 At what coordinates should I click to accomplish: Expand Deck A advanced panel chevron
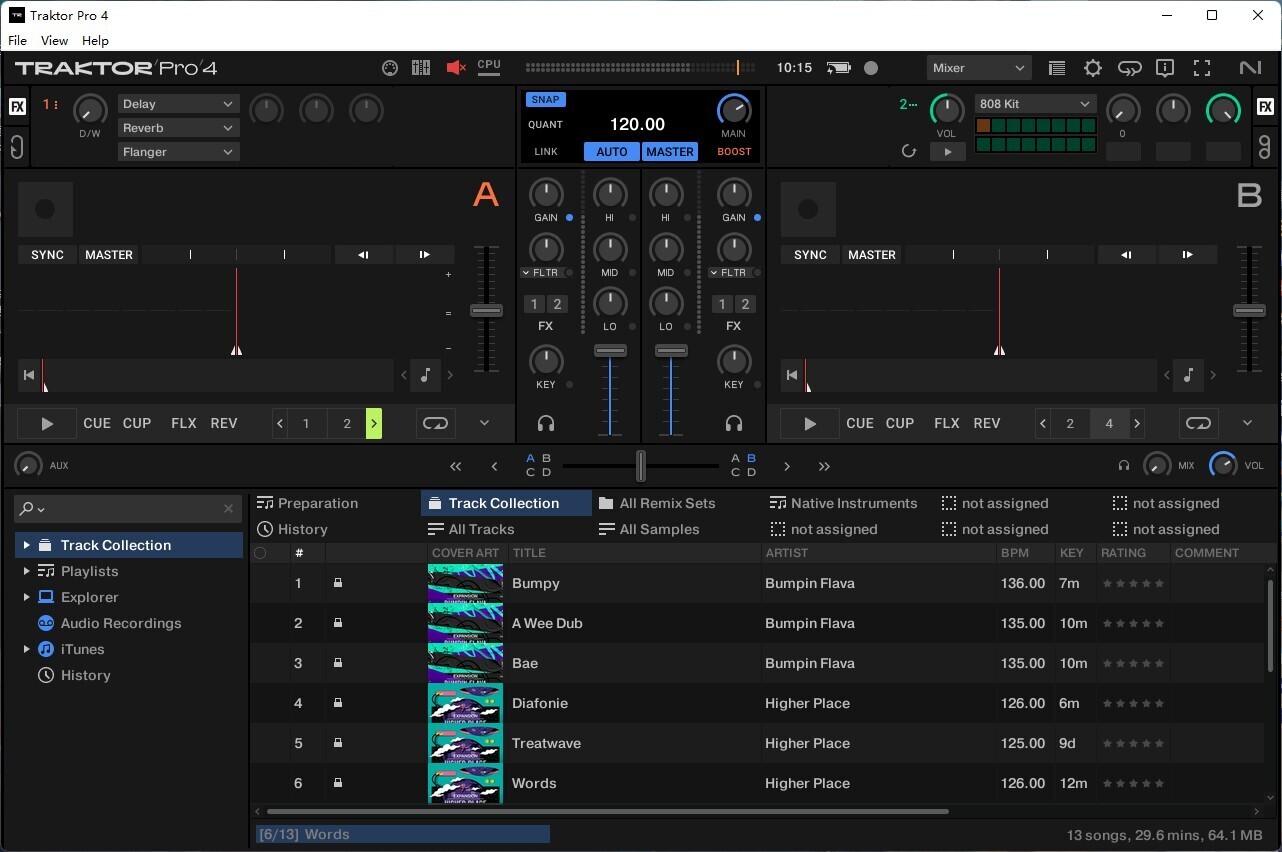pos(484,423)
